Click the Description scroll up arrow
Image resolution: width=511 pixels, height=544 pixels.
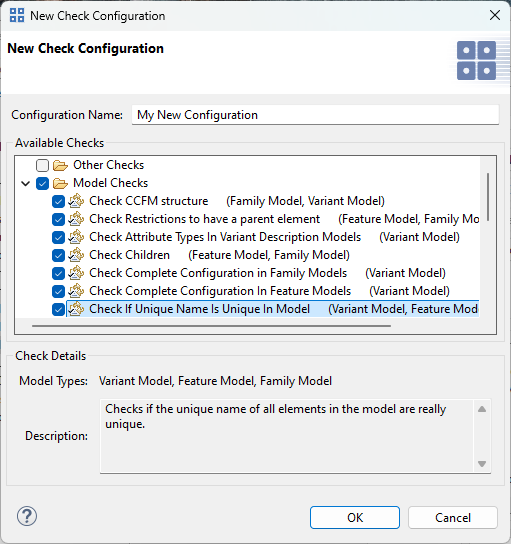point(482,409)
